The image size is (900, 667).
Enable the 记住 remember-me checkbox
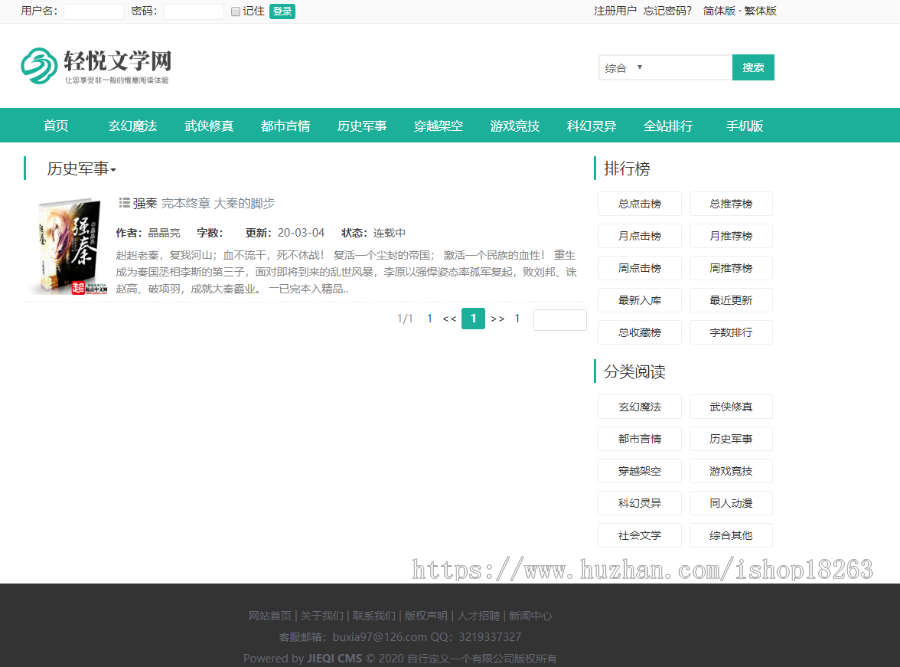click(x=235, y=11)
